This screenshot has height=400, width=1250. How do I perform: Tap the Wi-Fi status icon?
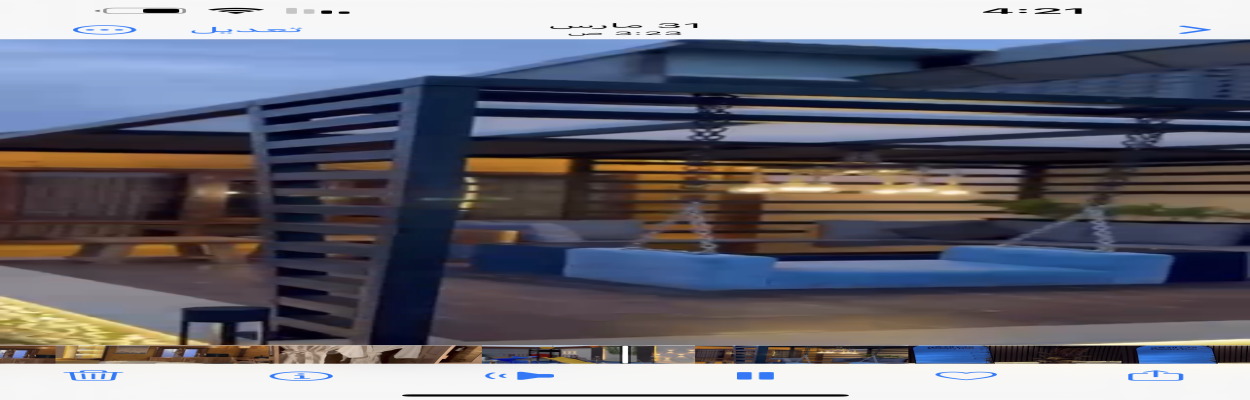[236, 11]
